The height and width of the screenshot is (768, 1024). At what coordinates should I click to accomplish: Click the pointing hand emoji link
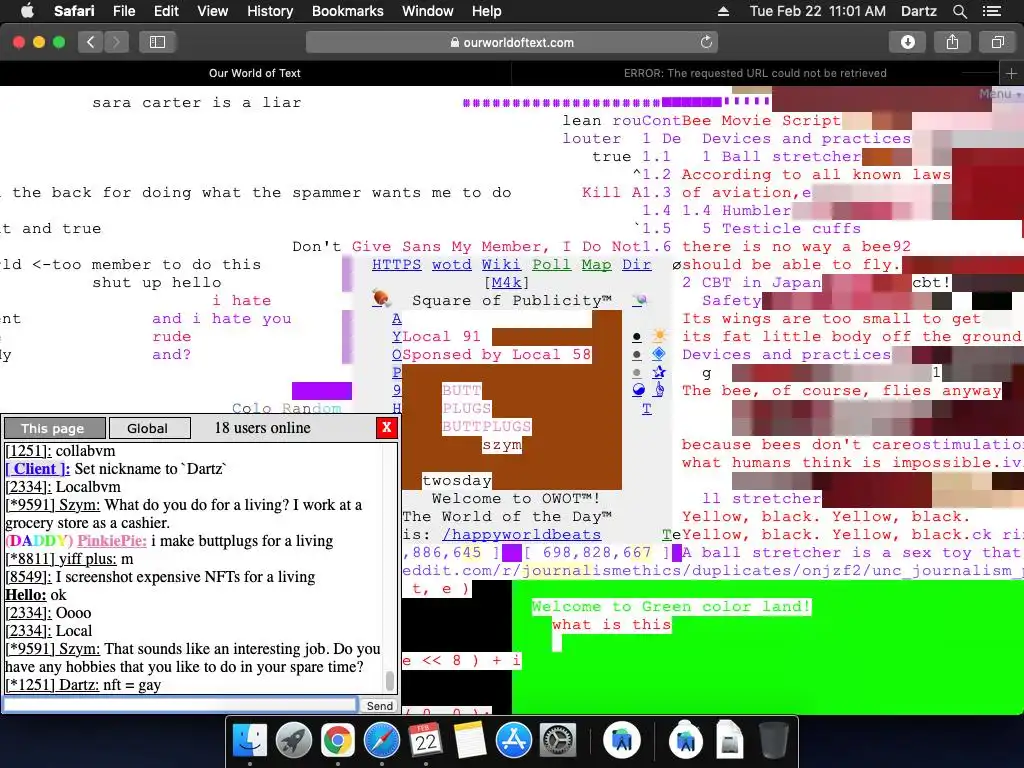(x=659, y=390)
